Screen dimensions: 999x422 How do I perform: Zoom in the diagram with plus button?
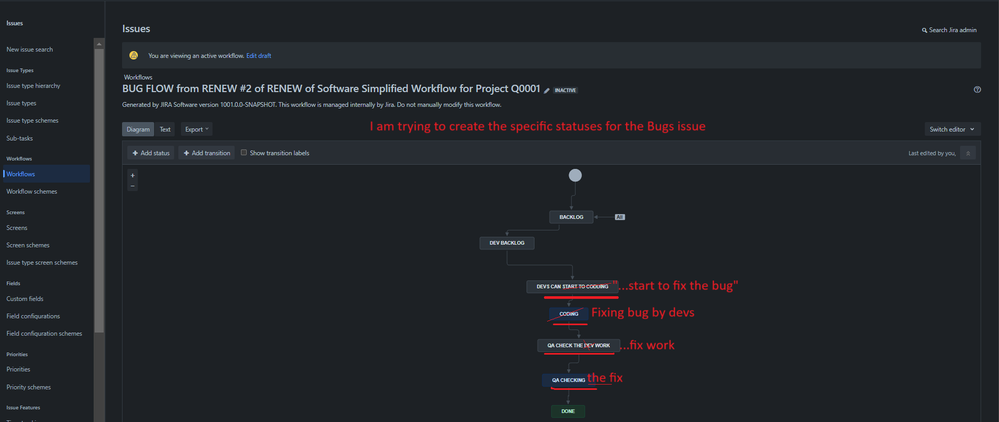pos(133,175)
